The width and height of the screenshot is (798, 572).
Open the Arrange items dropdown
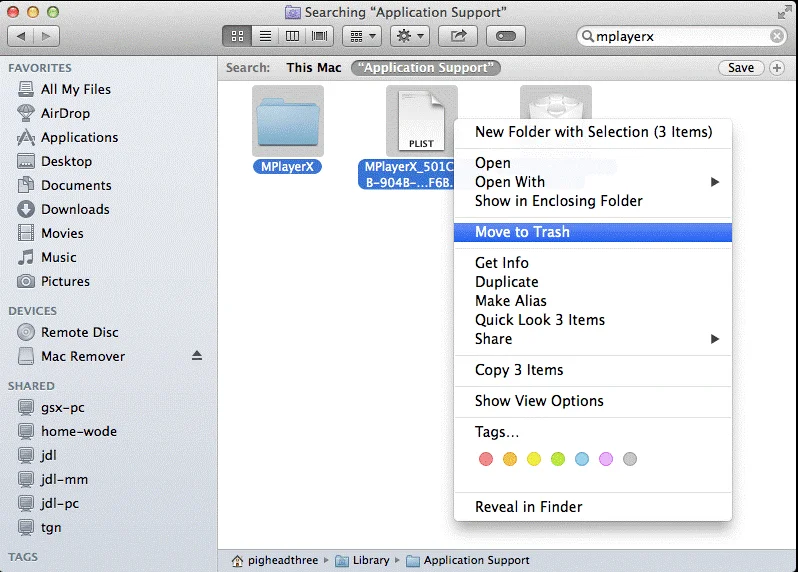point(361,36)
